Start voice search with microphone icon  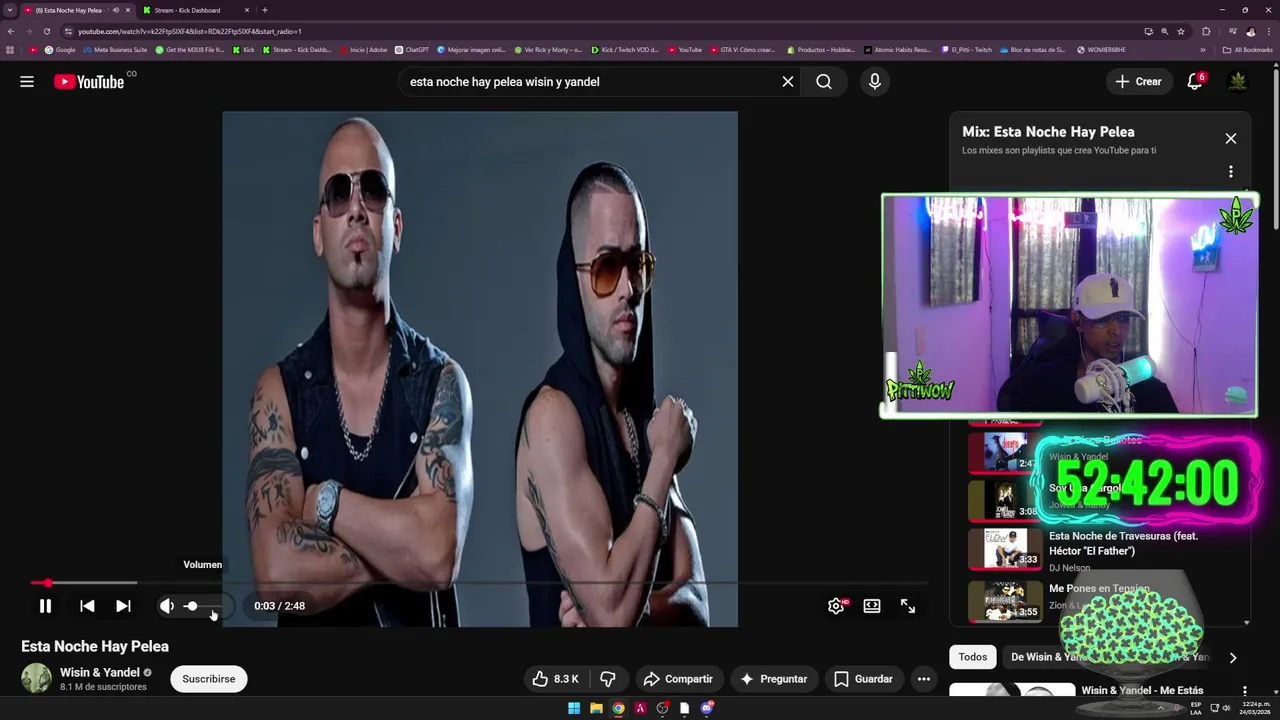[x=875, y=82]
